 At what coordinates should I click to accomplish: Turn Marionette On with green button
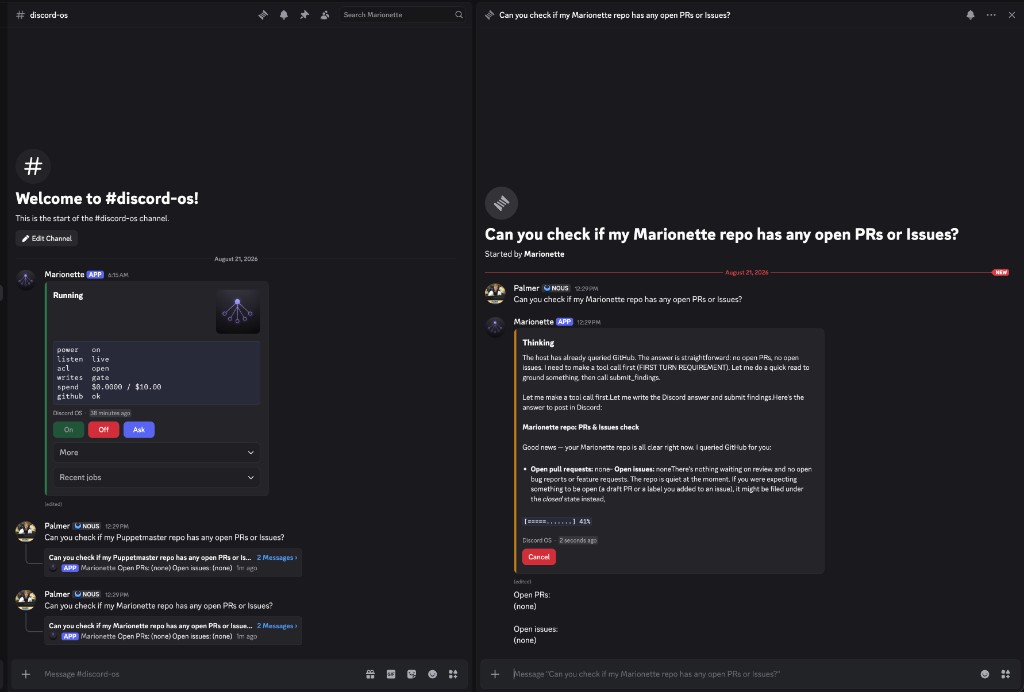(x=69, y=430)
